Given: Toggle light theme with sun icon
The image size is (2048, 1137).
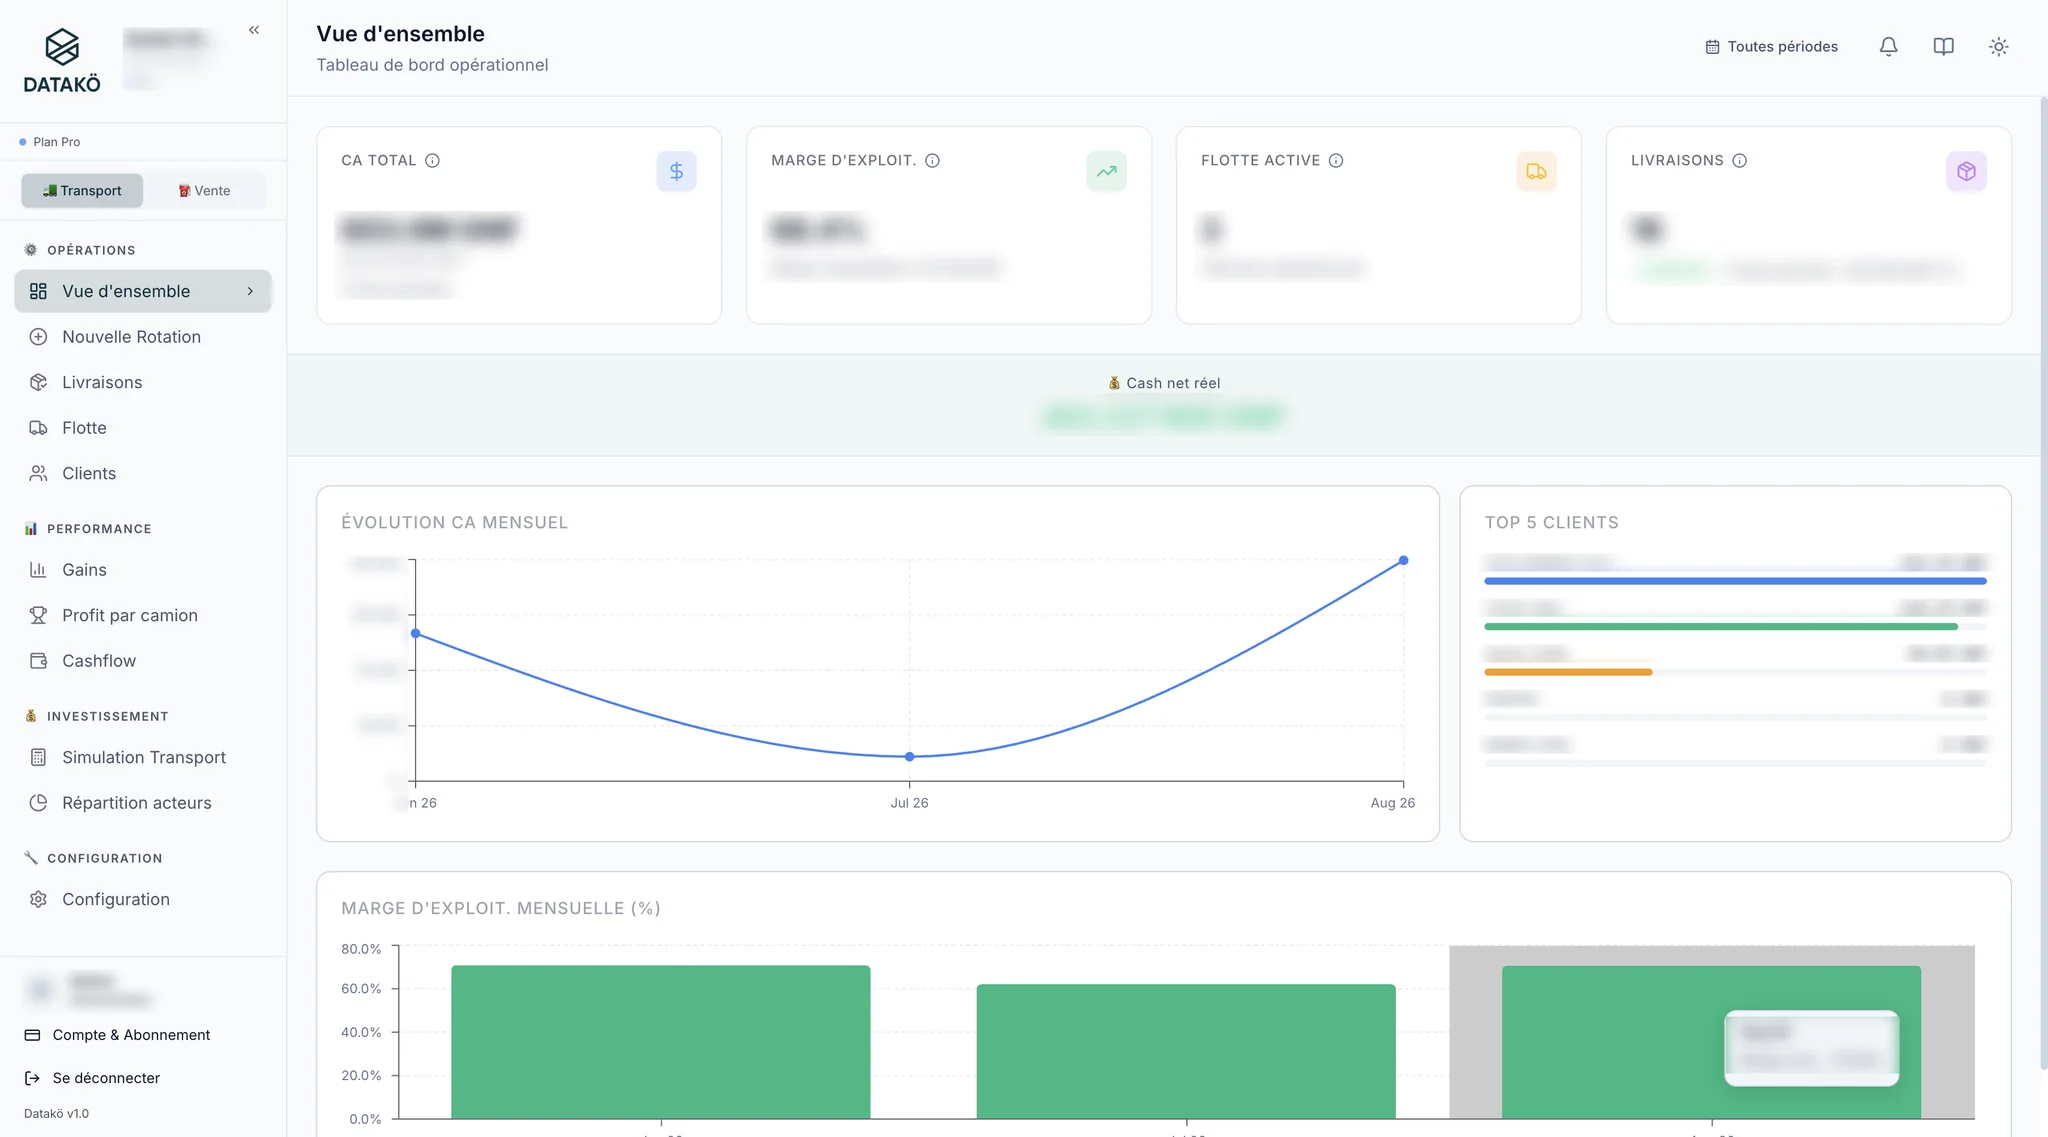Looking at the screenshot, I should pyautogui.click(x=1998, y=46).
